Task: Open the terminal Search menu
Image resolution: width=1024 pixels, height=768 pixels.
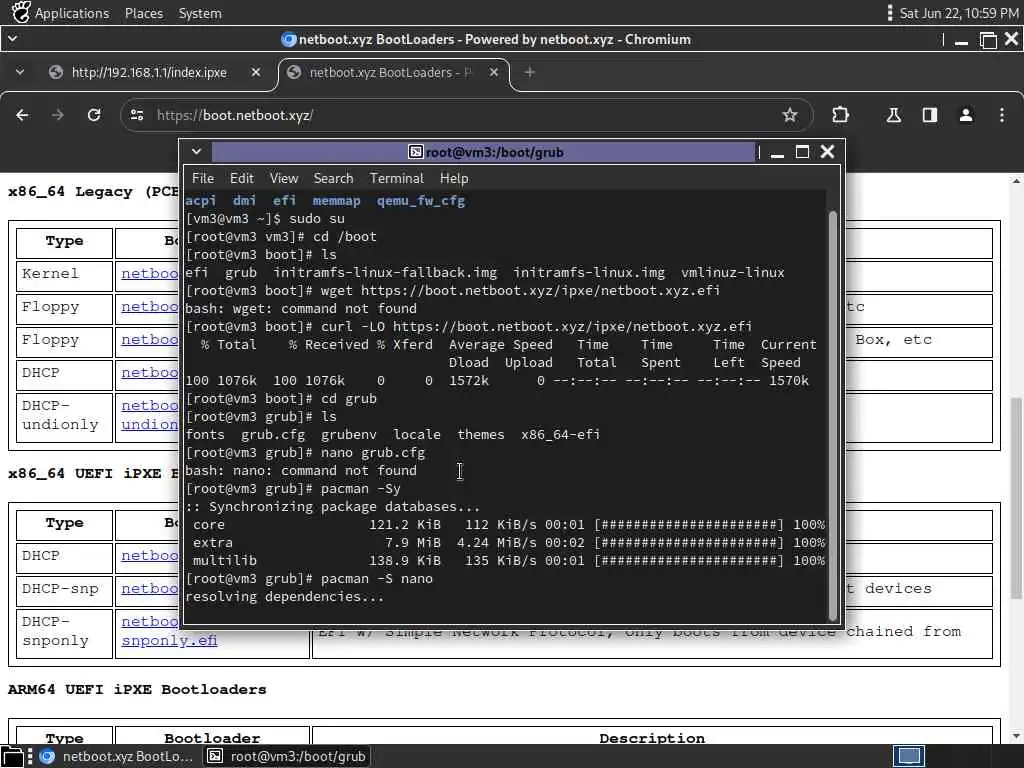Action: tap(333, 178)
